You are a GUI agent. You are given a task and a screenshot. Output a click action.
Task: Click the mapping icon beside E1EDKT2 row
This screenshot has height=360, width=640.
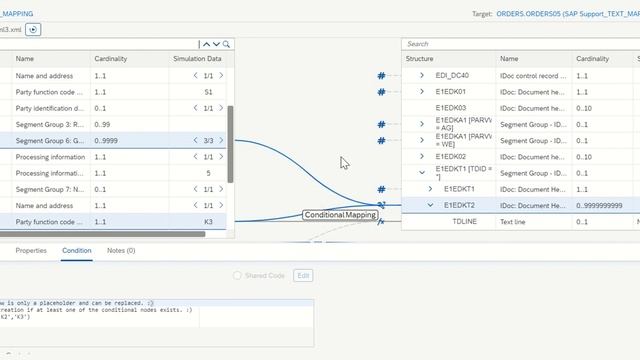(381, 205)
